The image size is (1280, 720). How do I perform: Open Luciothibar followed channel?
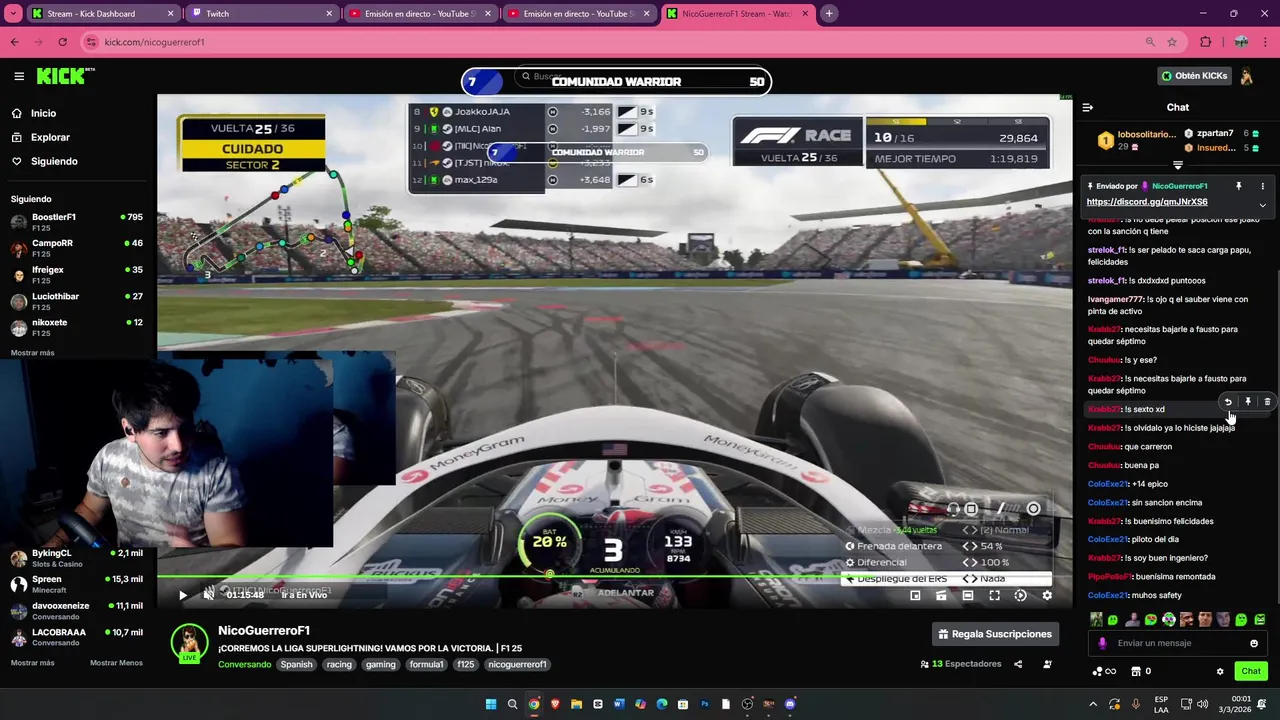click(x=78, y=301)
